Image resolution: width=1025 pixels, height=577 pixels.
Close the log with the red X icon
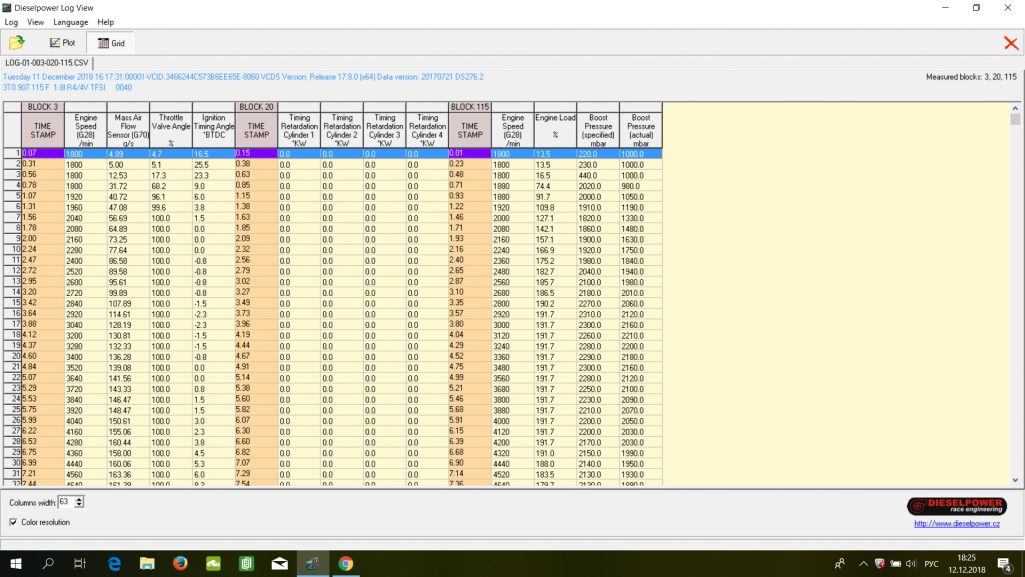(x=1011, y=43)
